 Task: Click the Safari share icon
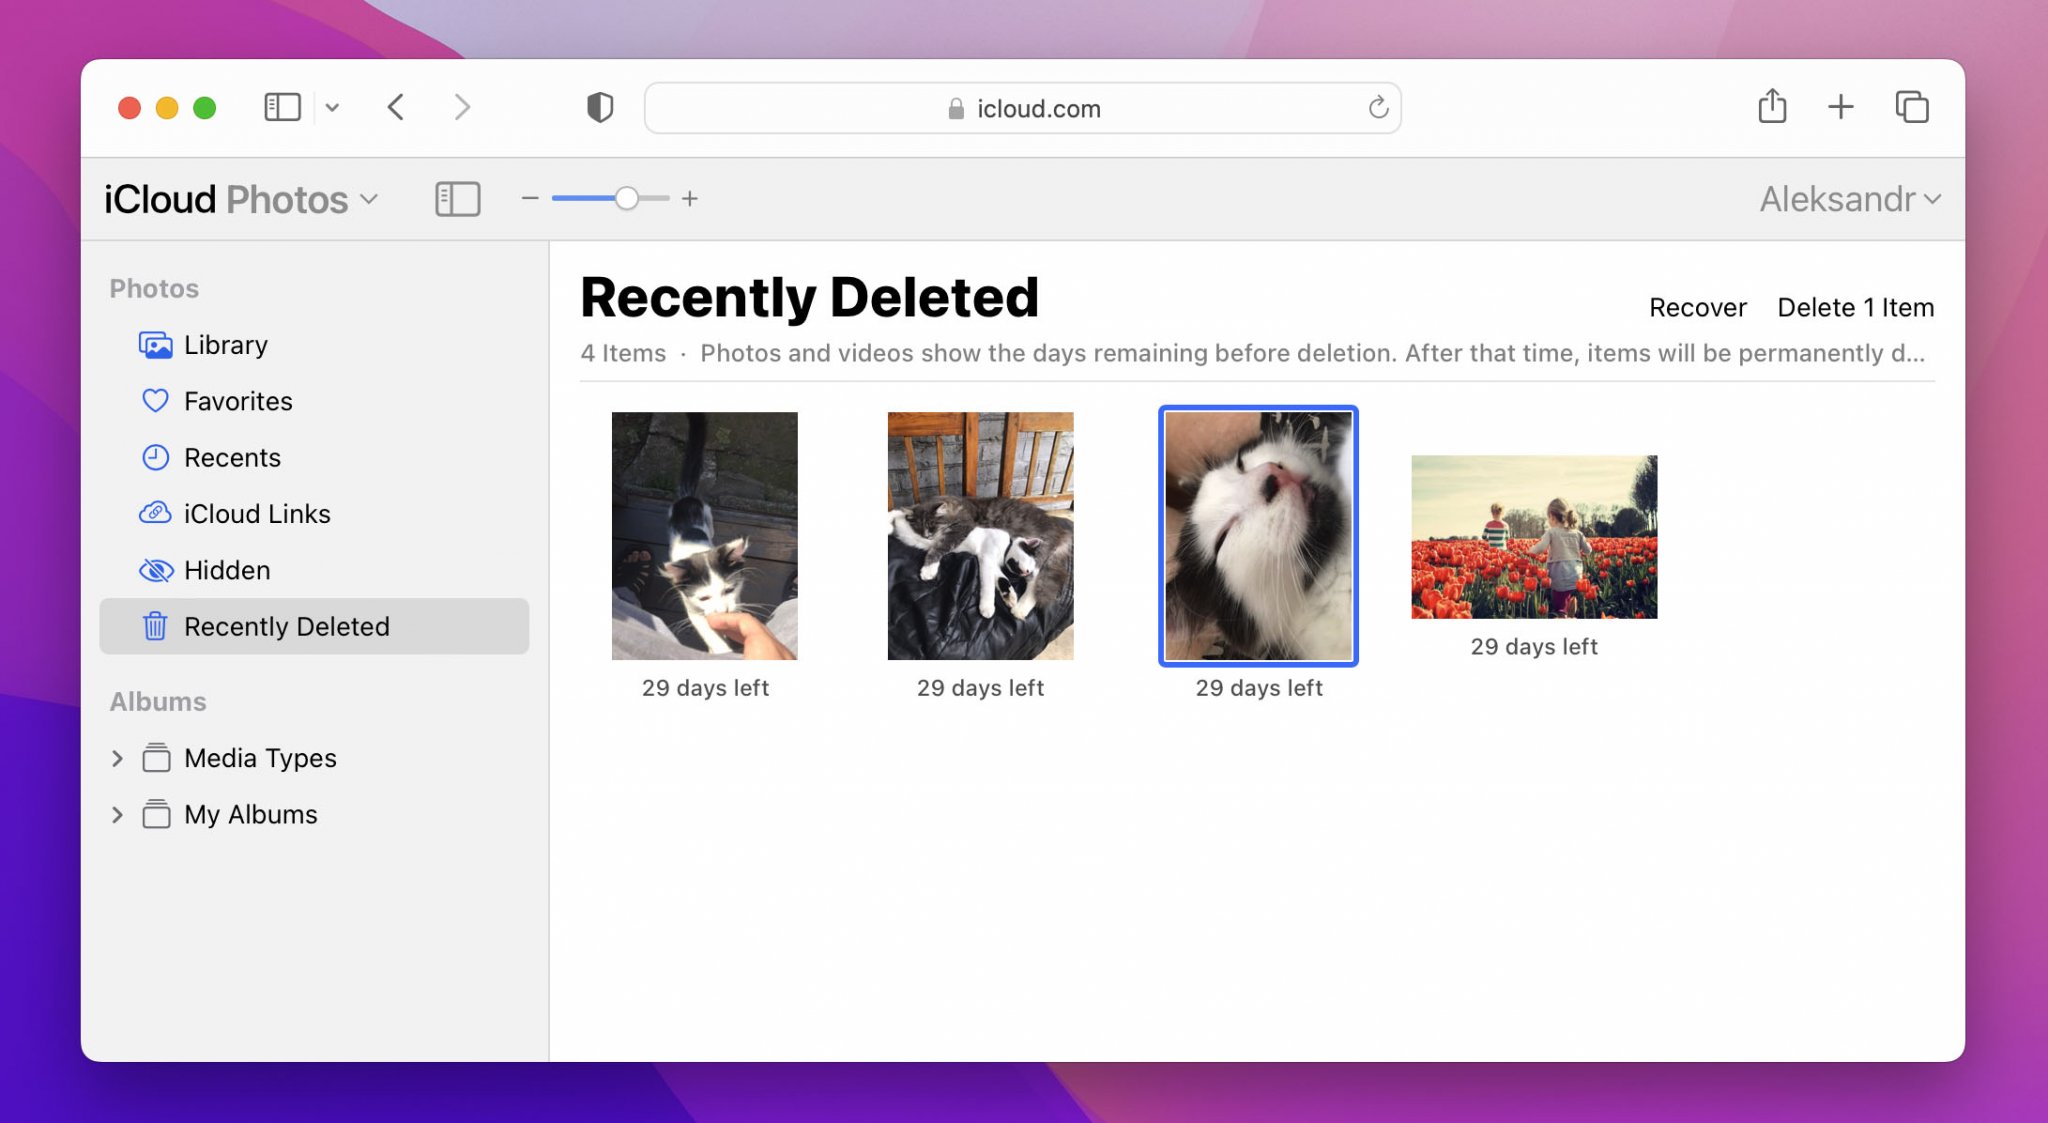pos(1772,107)
